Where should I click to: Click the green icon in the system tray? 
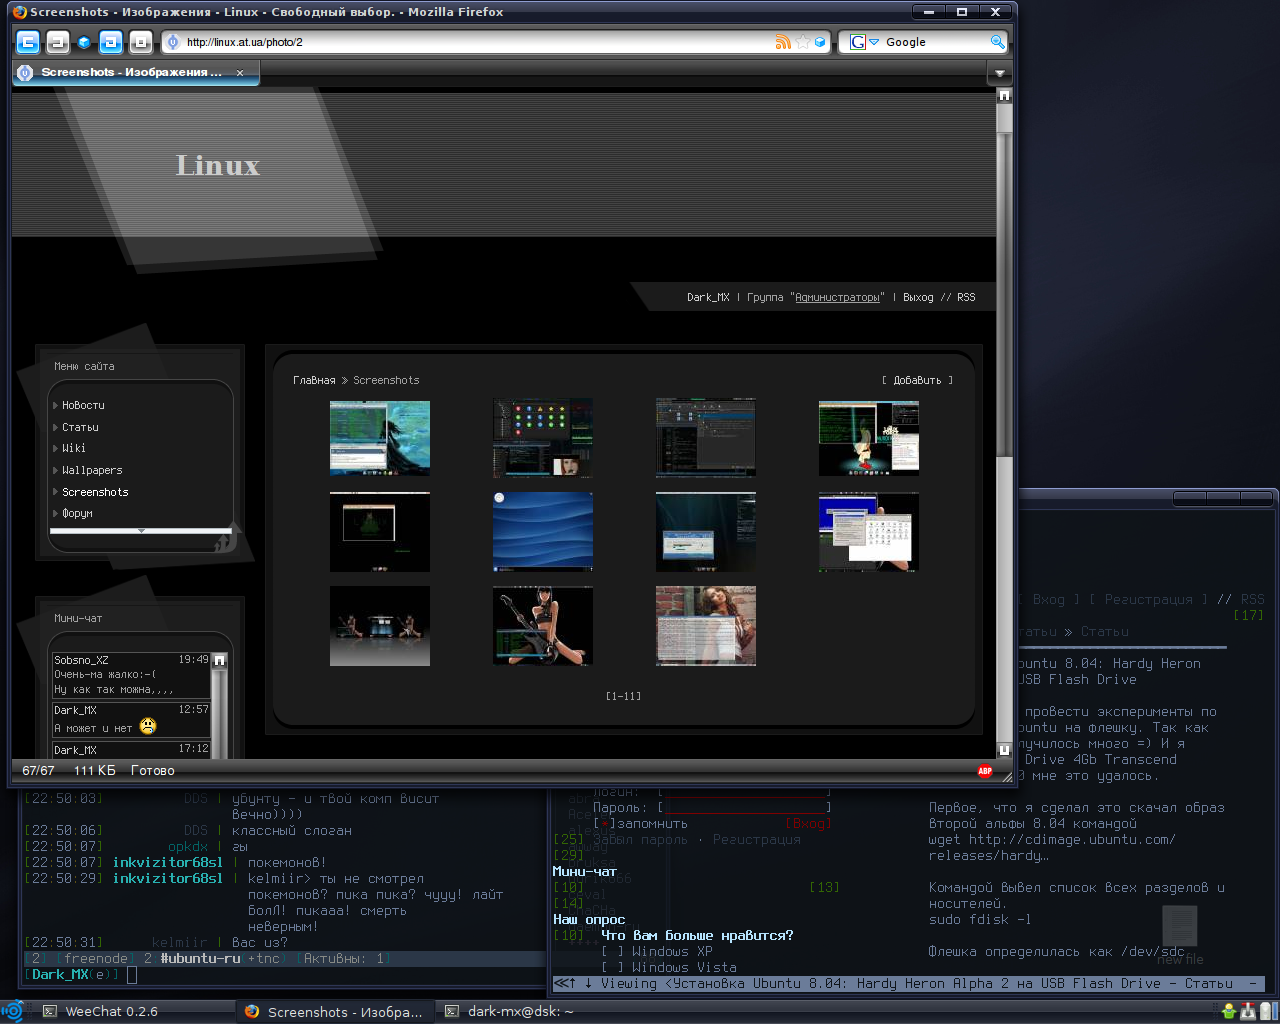click(x=1229, y=1011)
